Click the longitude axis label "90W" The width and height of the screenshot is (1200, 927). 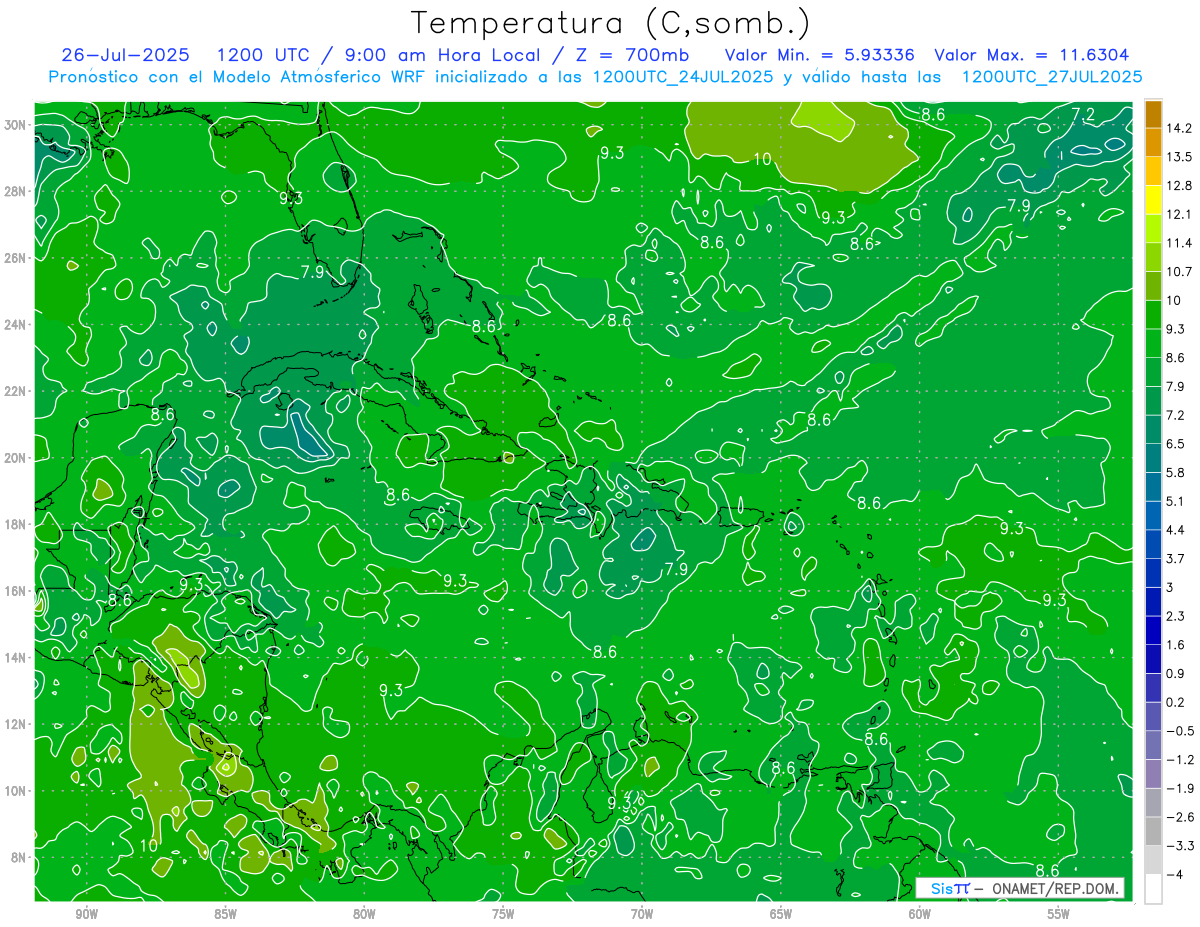86,914
